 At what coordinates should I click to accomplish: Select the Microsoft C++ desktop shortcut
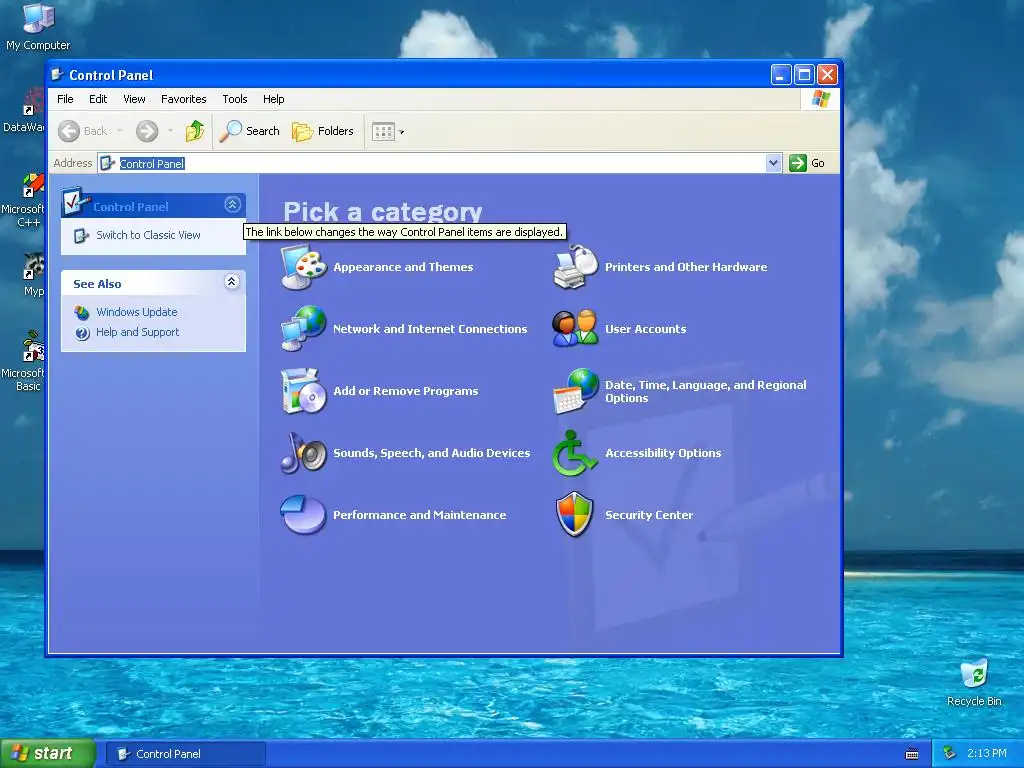click(24, 200)
